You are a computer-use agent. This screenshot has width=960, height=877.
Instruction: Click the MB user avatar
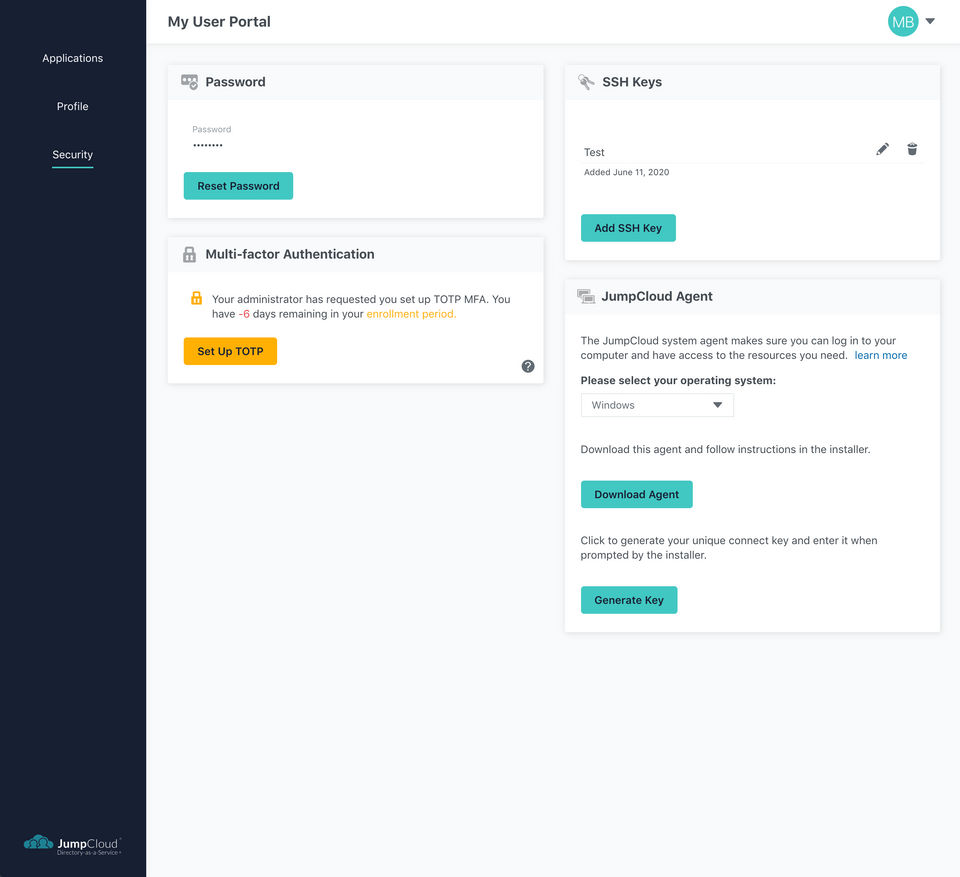tap(902, 21)
